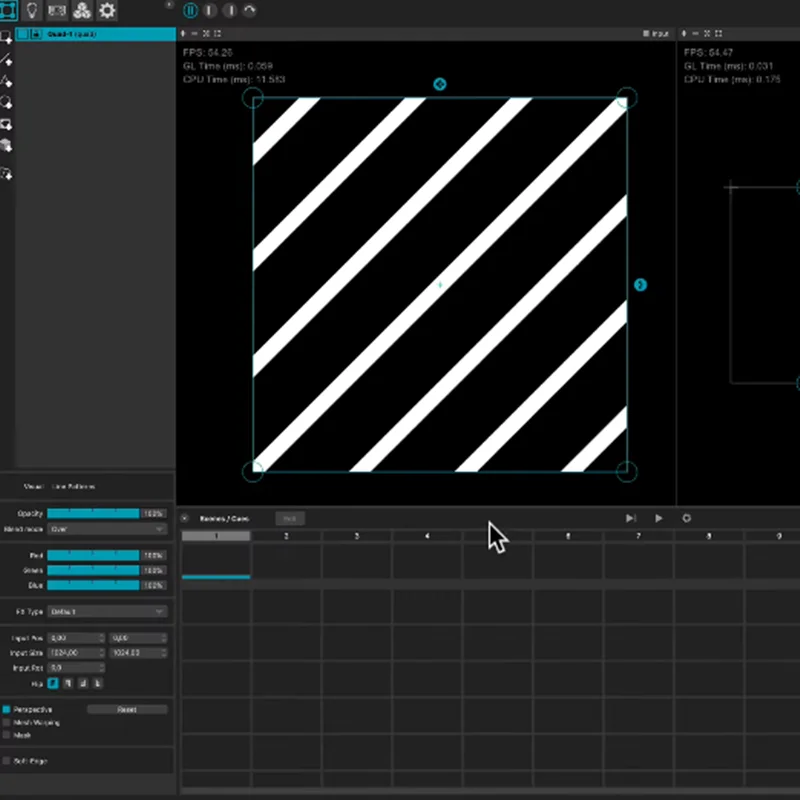This screenshot has height=800, width=800.
Task: Disable the Perspective checkbox
Action: [x=7, y=710]
